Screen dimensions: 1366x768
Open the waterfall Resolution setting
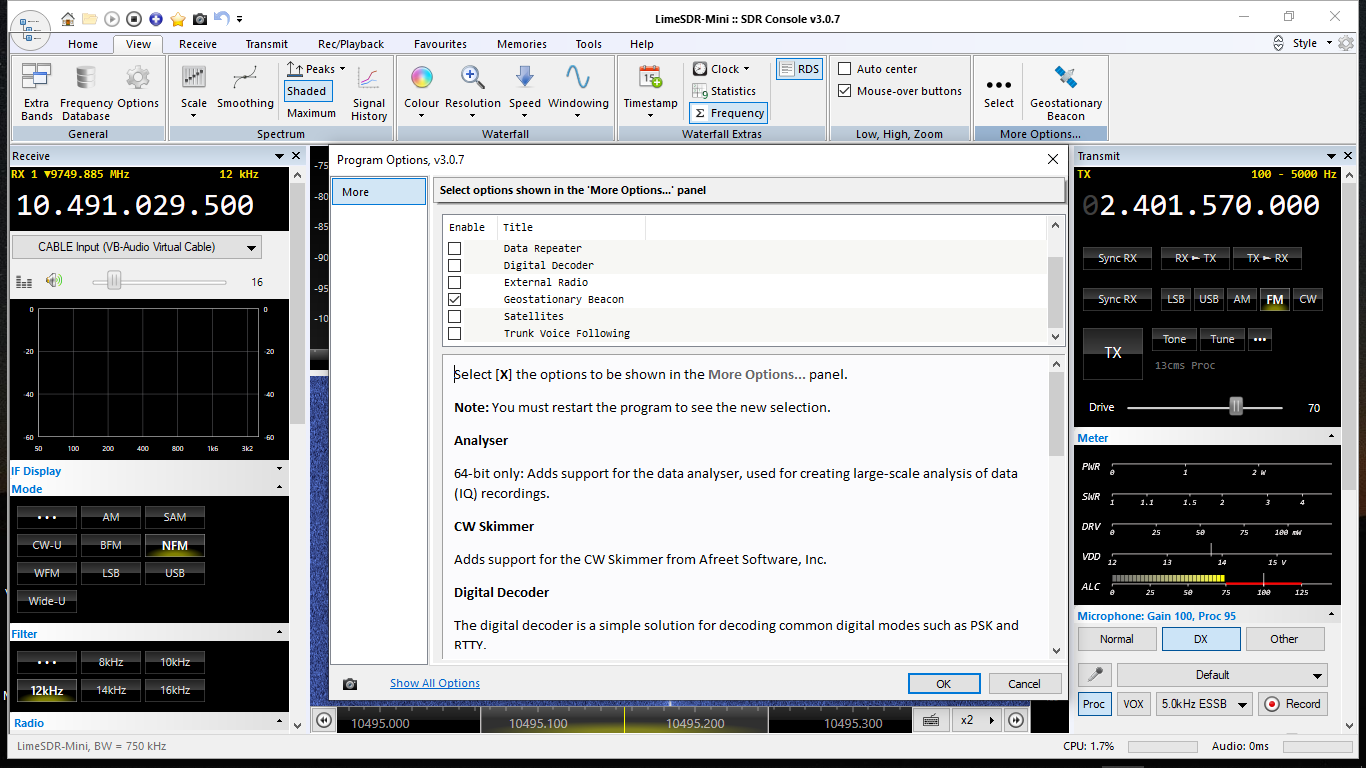473,92
